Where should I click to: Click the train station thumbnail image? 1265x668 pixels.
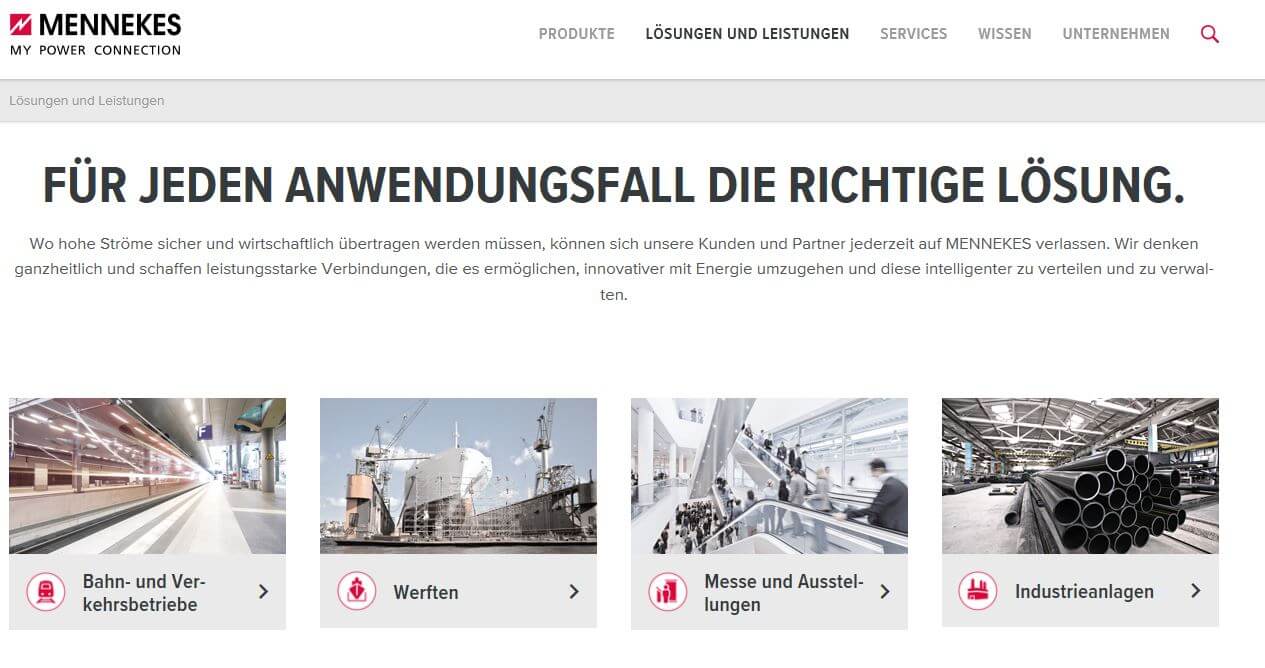pos(148,476)
